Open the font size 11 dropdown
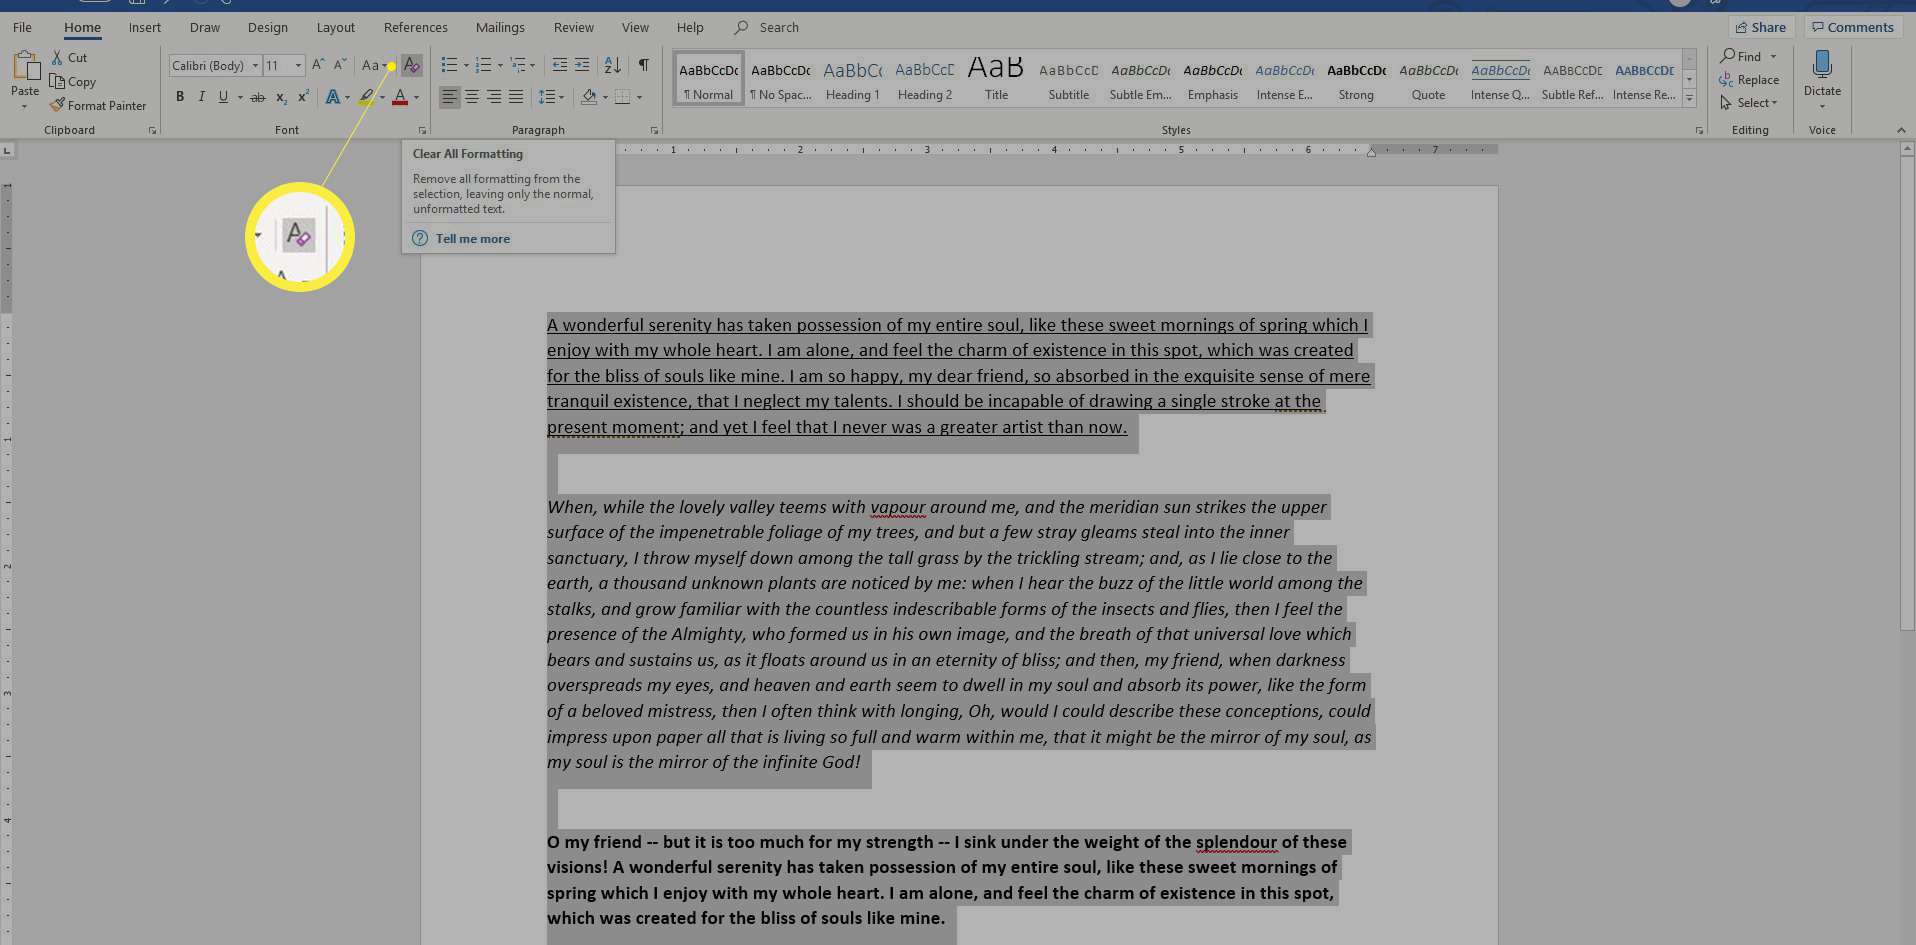 coord(298,66)
